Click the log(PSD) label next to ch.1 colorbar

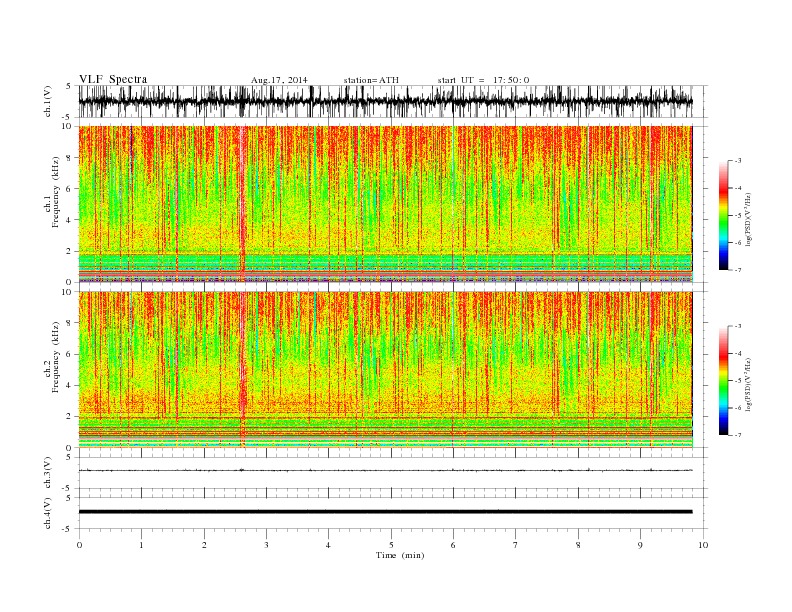click(x=749, y=219)
